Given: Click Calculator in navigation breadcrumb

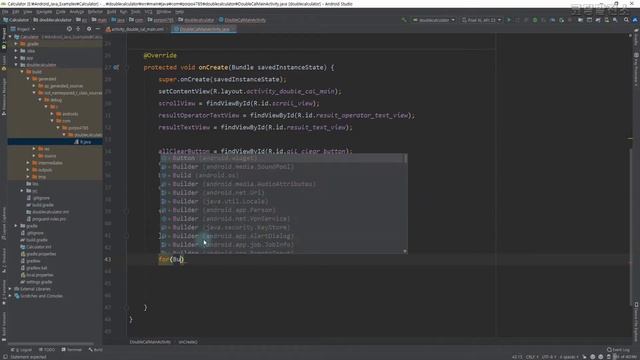Looking at the screenshot, I should [x=16, y=20].
